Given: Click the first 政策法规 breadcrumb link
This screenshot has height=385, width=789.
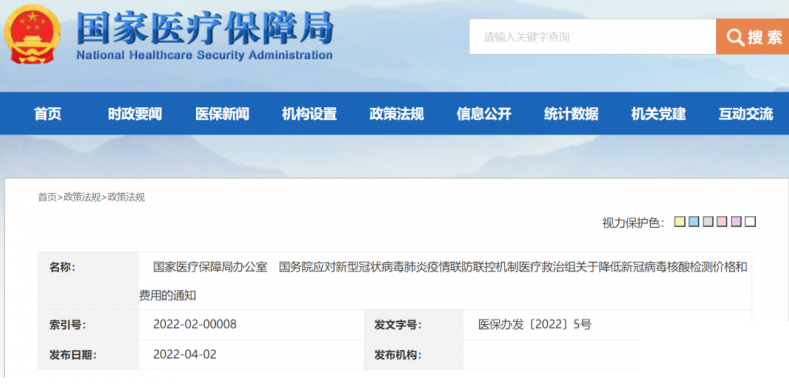Looking at the screenshot, I should tap(82, 197).
